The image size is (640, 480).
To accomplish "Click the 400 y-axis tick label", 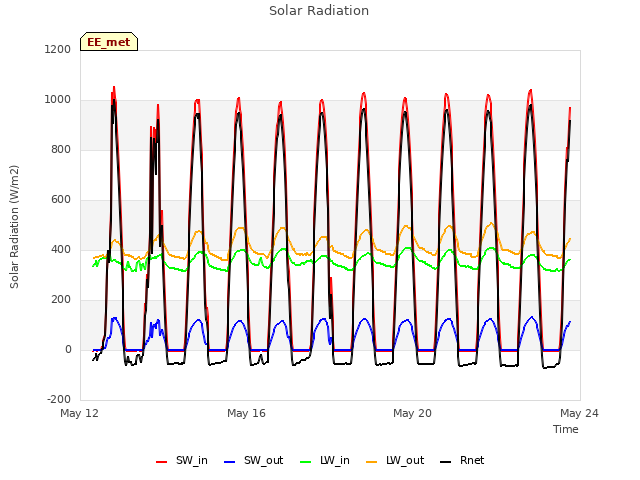I will click(x=61, y=249).
